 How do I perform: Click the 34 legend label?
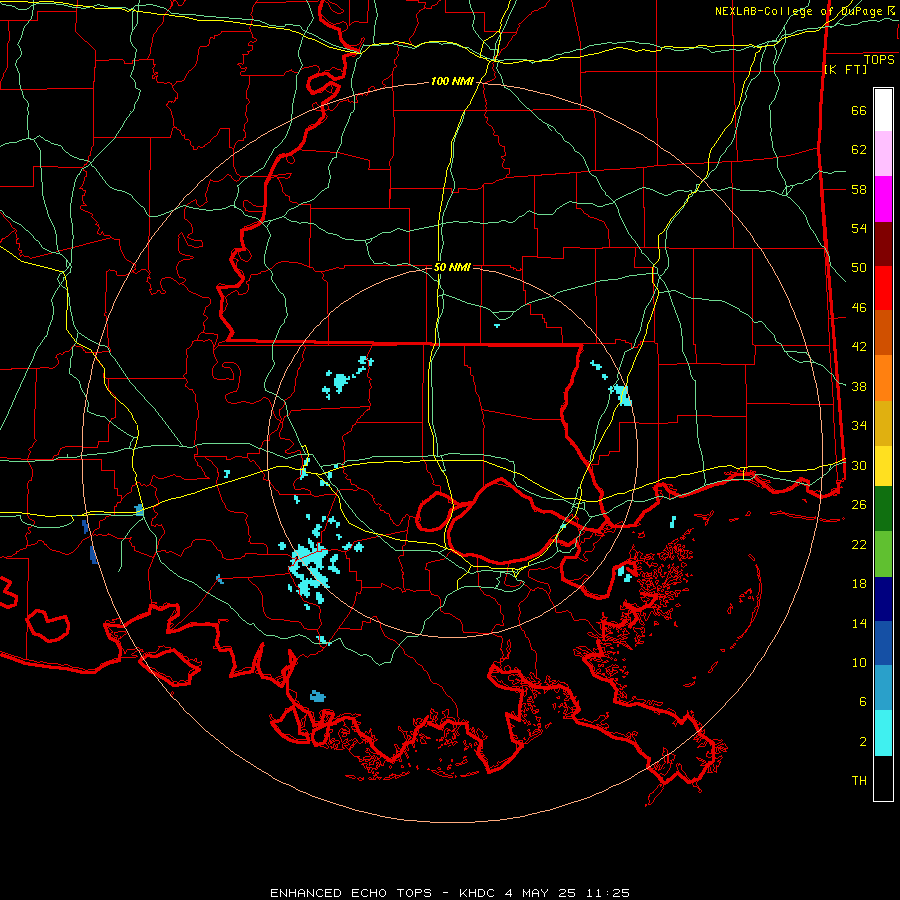(859, 425)
